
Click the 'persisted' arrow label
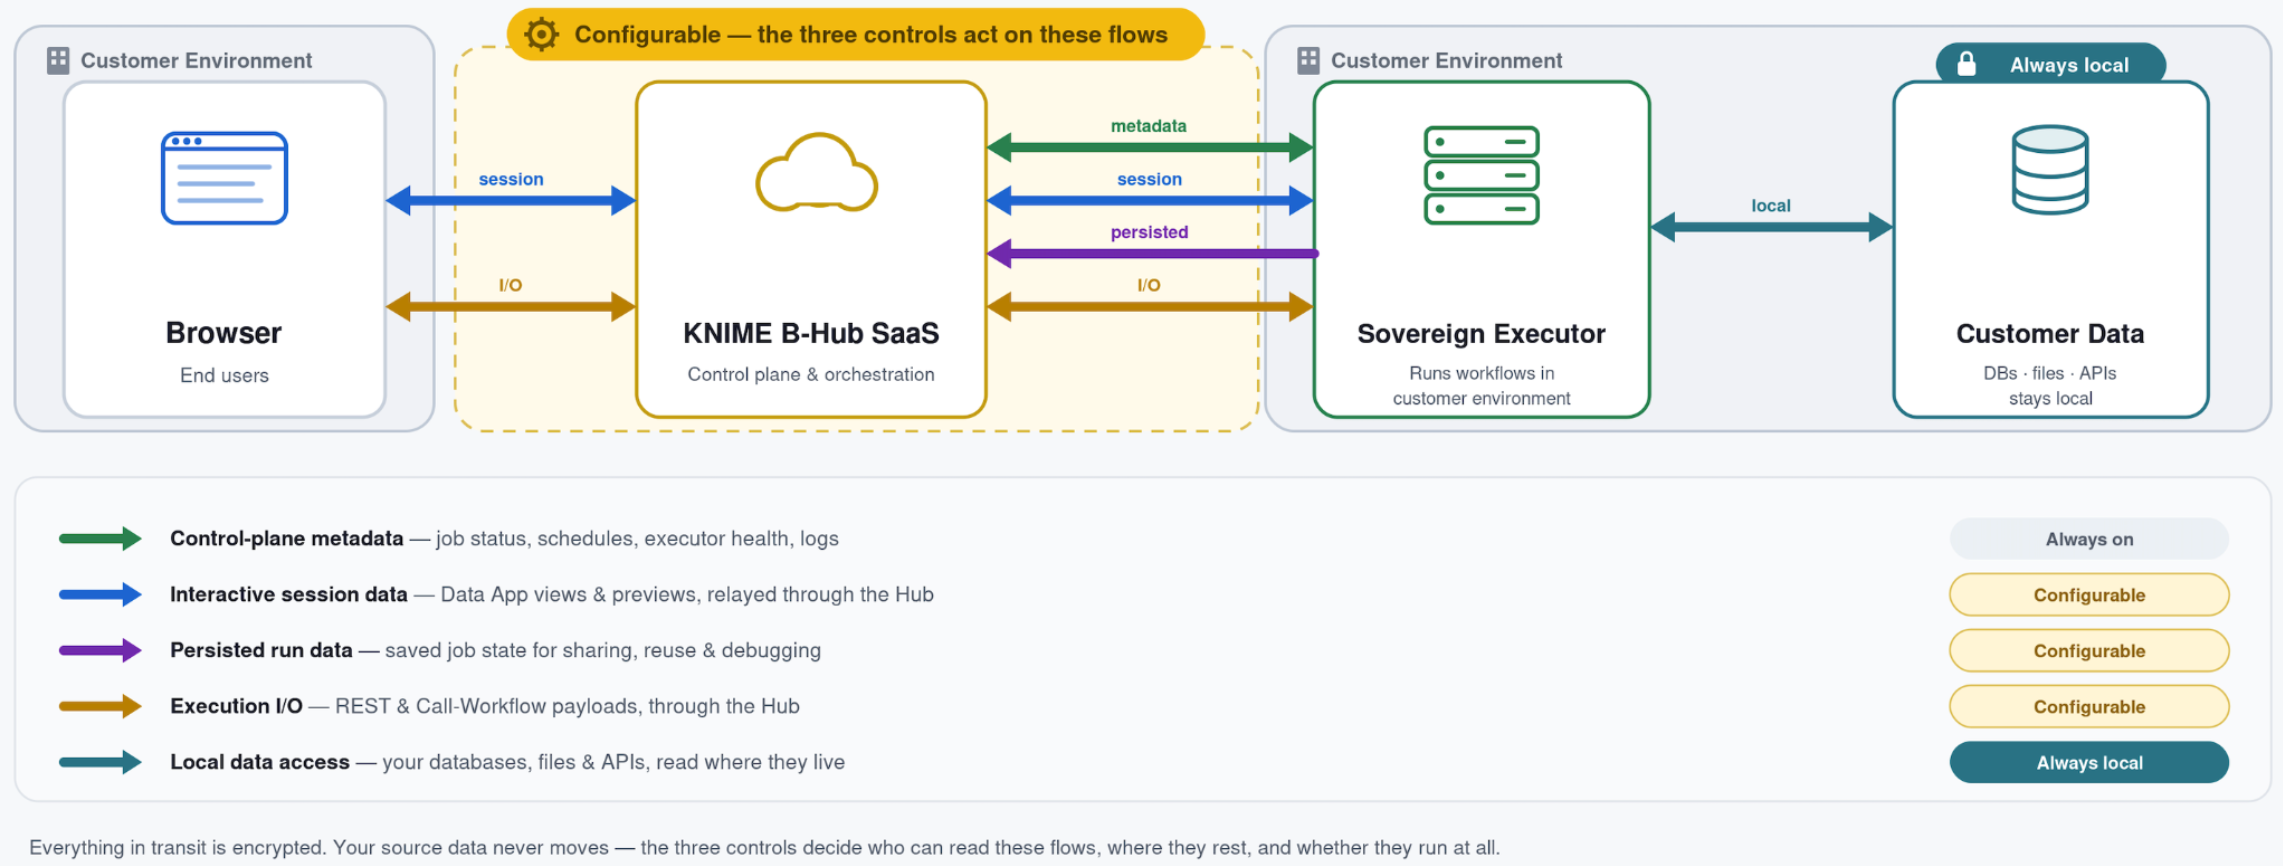point(1149,232)
